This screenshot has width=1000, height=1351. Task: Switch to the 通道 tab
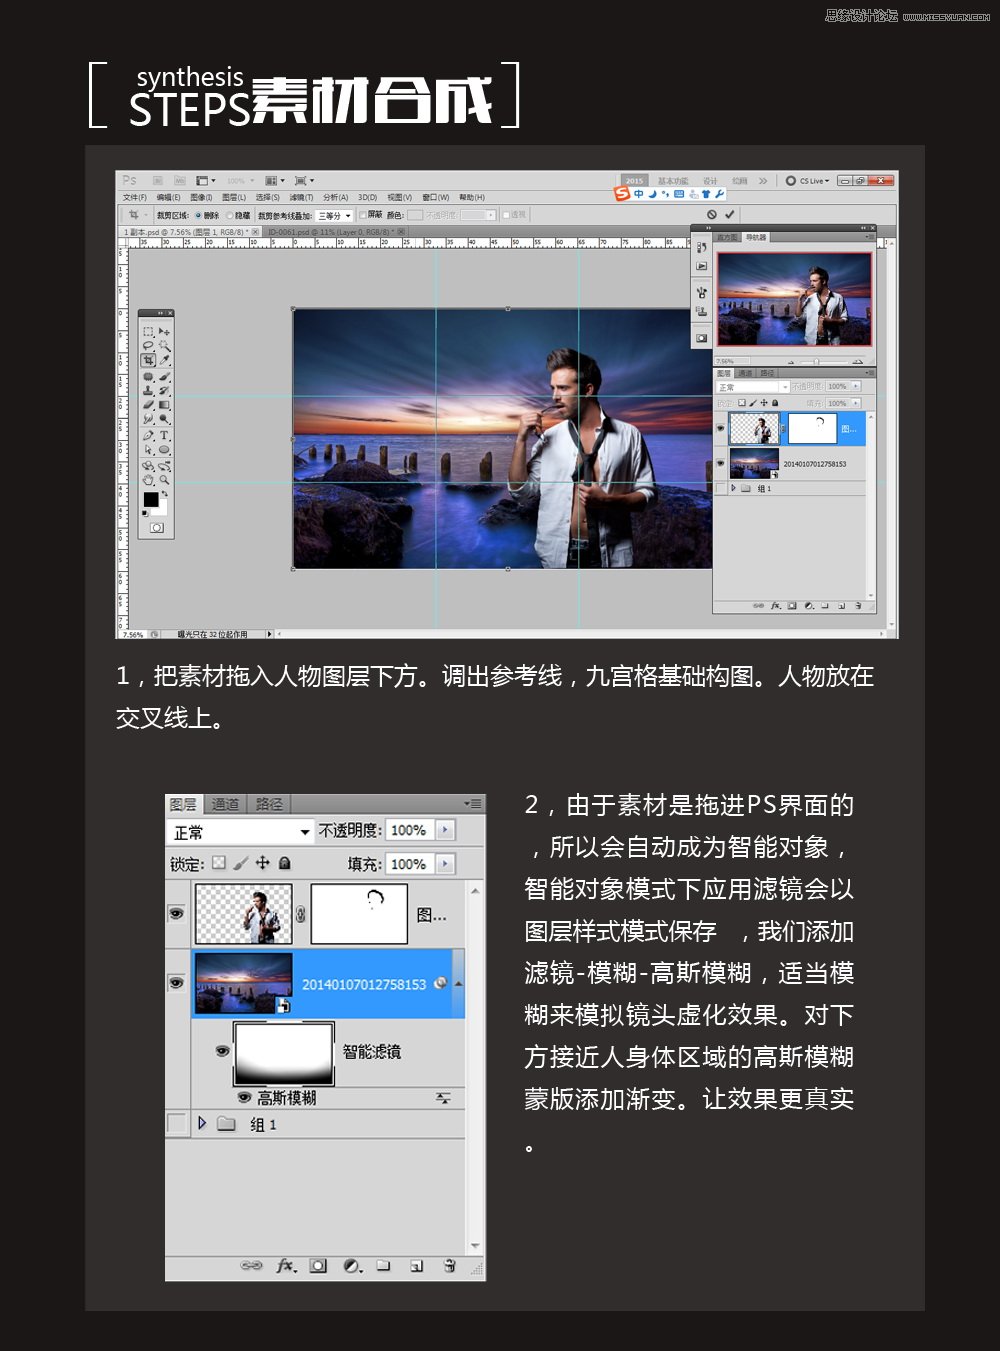pyautogui.click(x=226, y=804)
